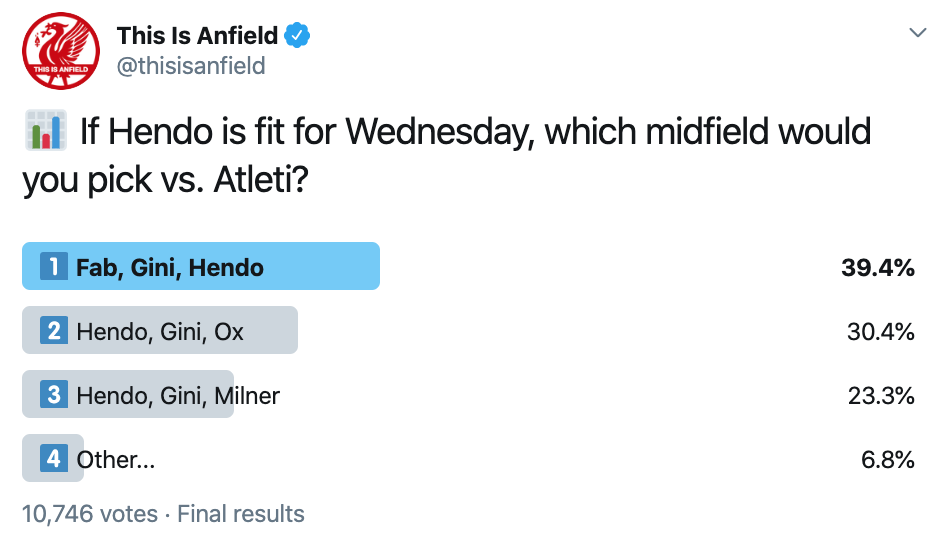
Task: Click the 6.8% result value
Action: [888, 460]
